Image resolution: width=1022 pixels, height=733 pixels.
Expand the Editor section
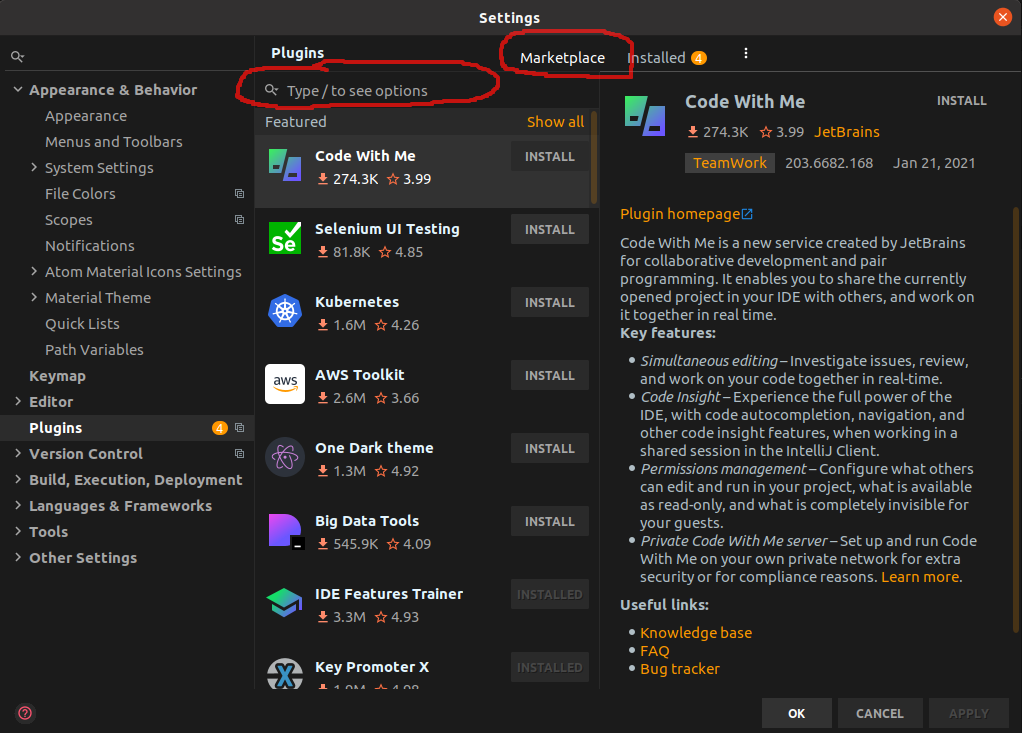[x=18, y=401]
